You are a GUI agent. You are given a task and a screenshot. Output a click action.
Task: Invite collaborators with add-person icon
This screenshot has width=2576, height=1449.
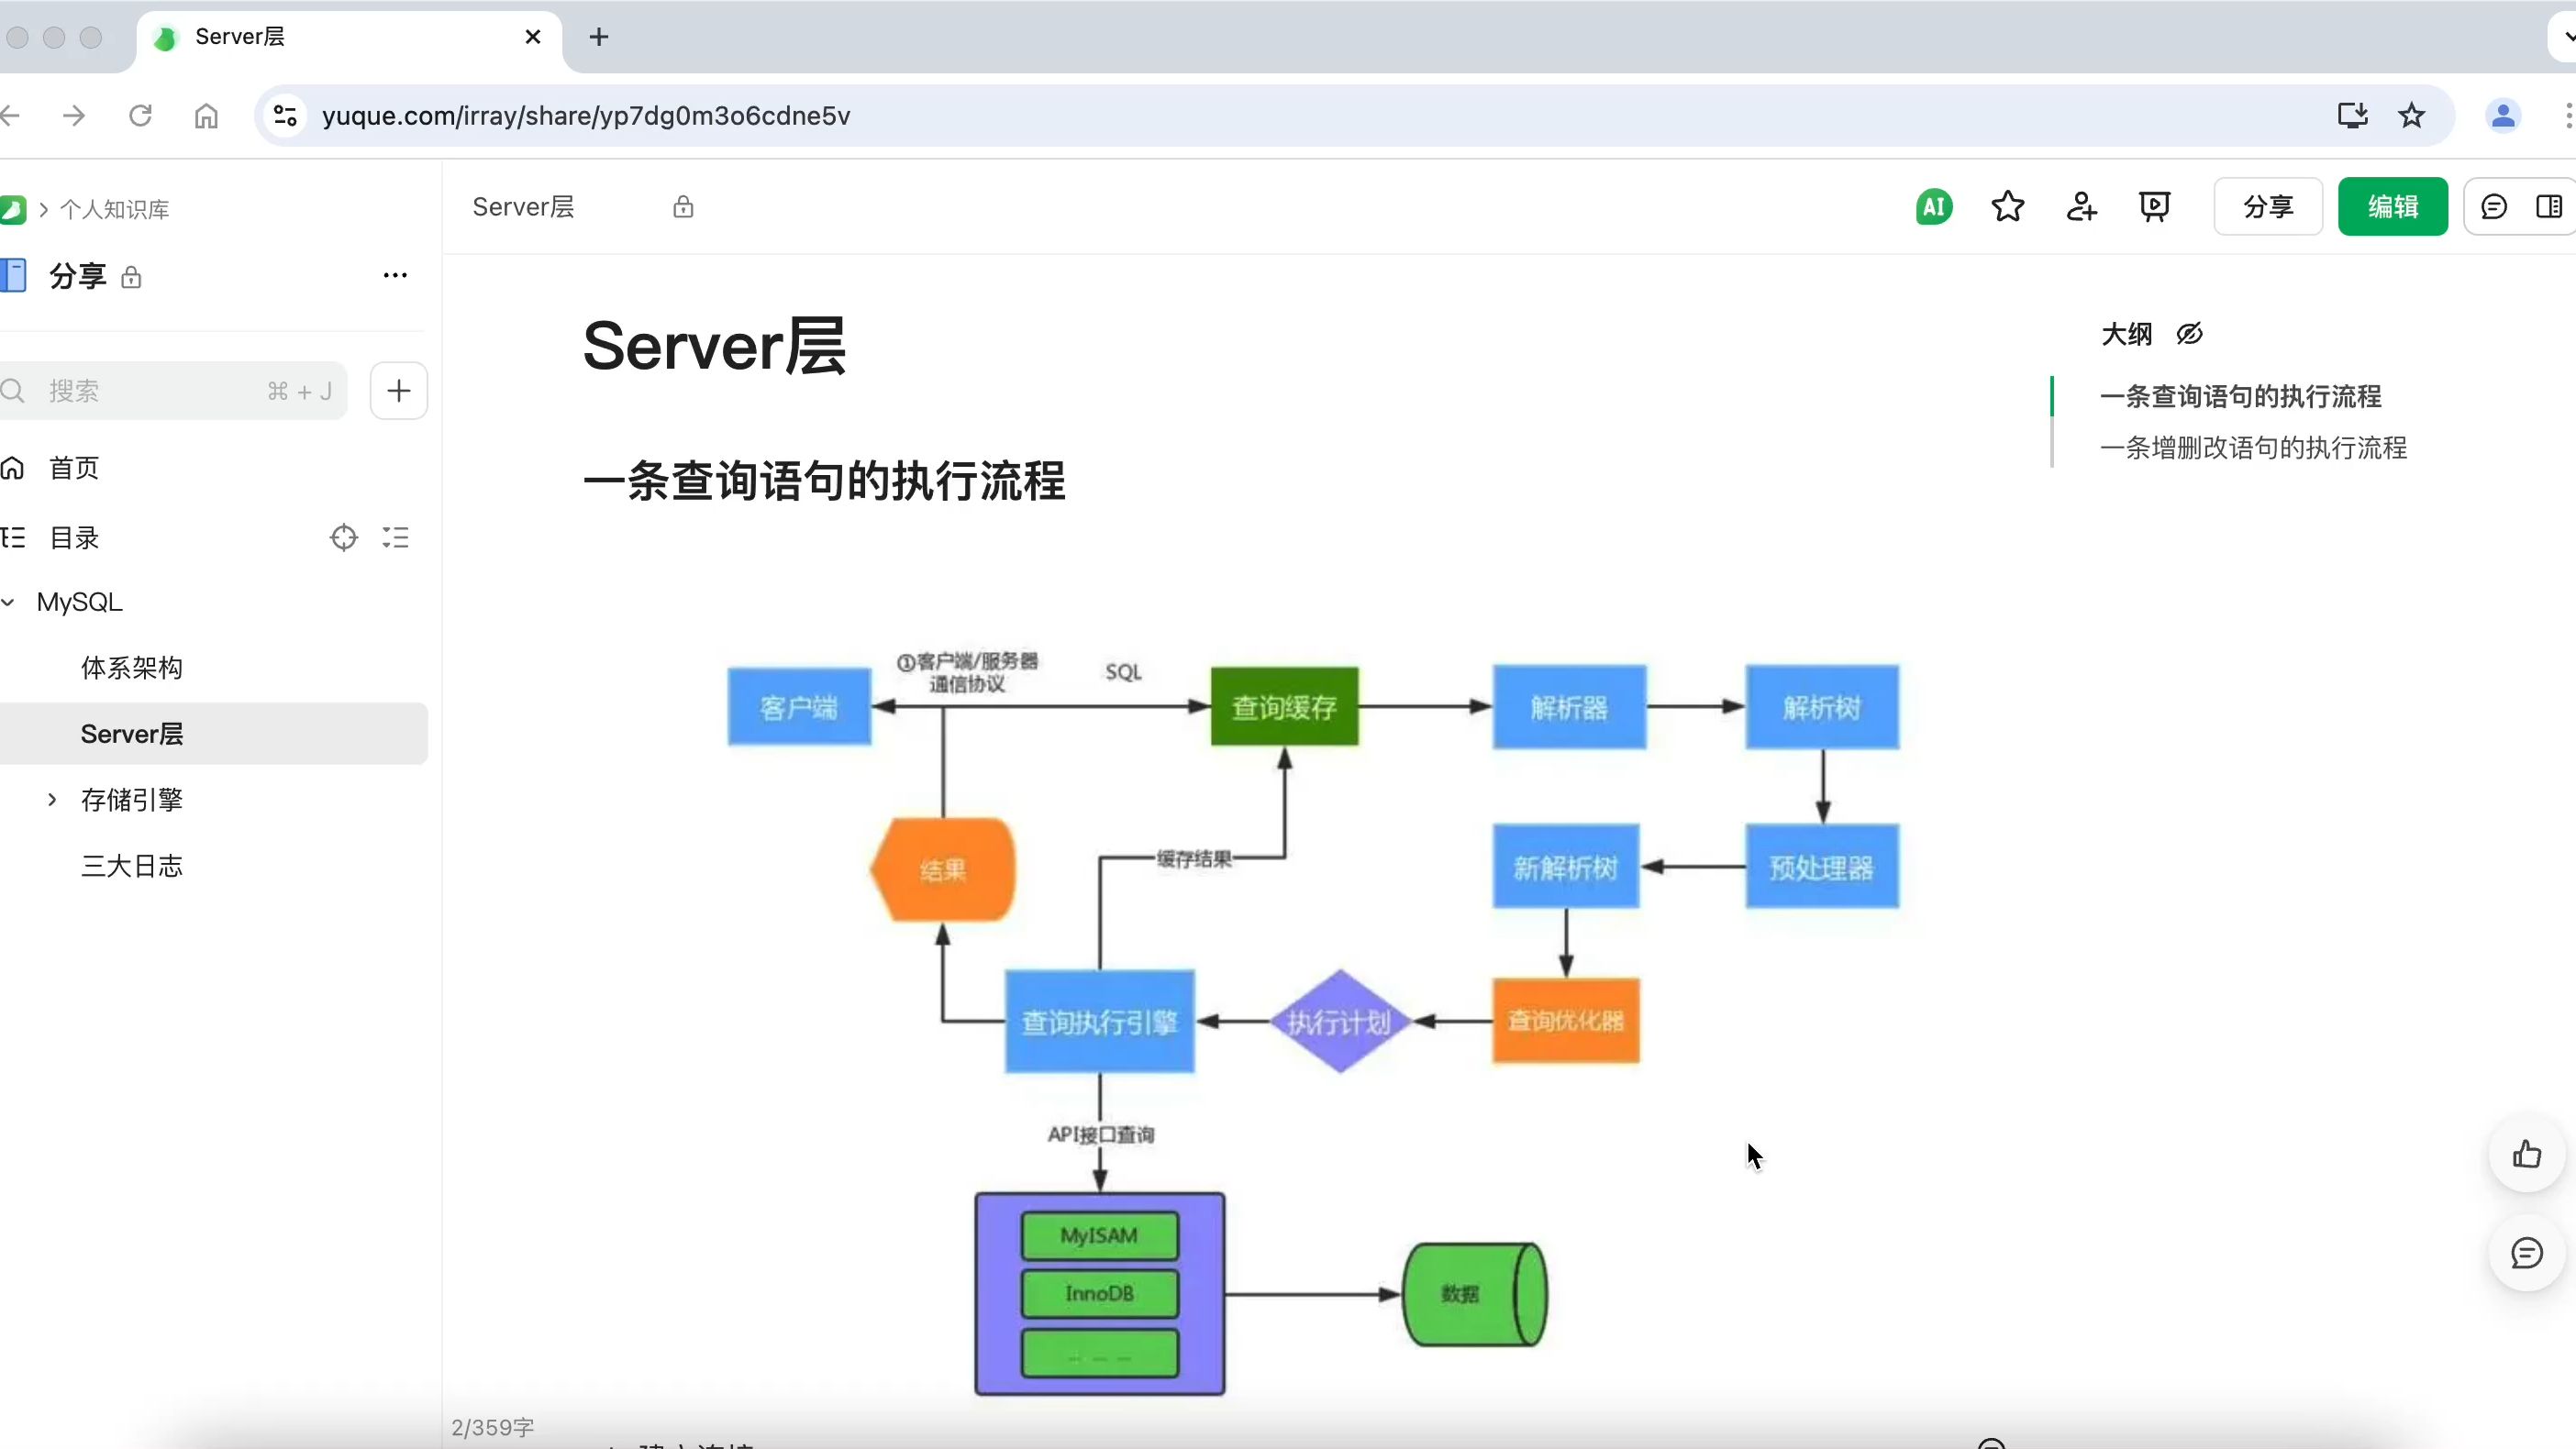pos(2081,207)
